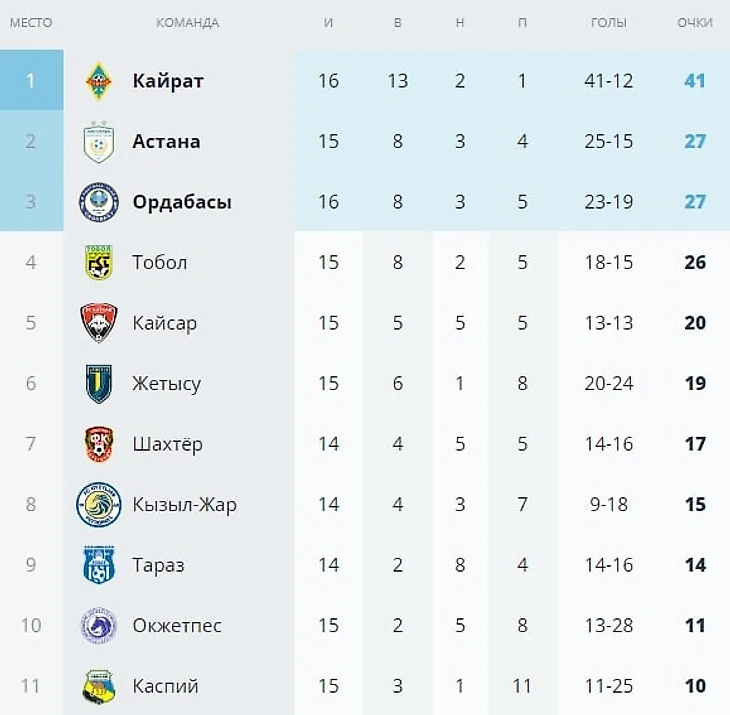730x715 pixels.
Task: Click the Кызыл-Жар round logo
Action: click(99, 505)
